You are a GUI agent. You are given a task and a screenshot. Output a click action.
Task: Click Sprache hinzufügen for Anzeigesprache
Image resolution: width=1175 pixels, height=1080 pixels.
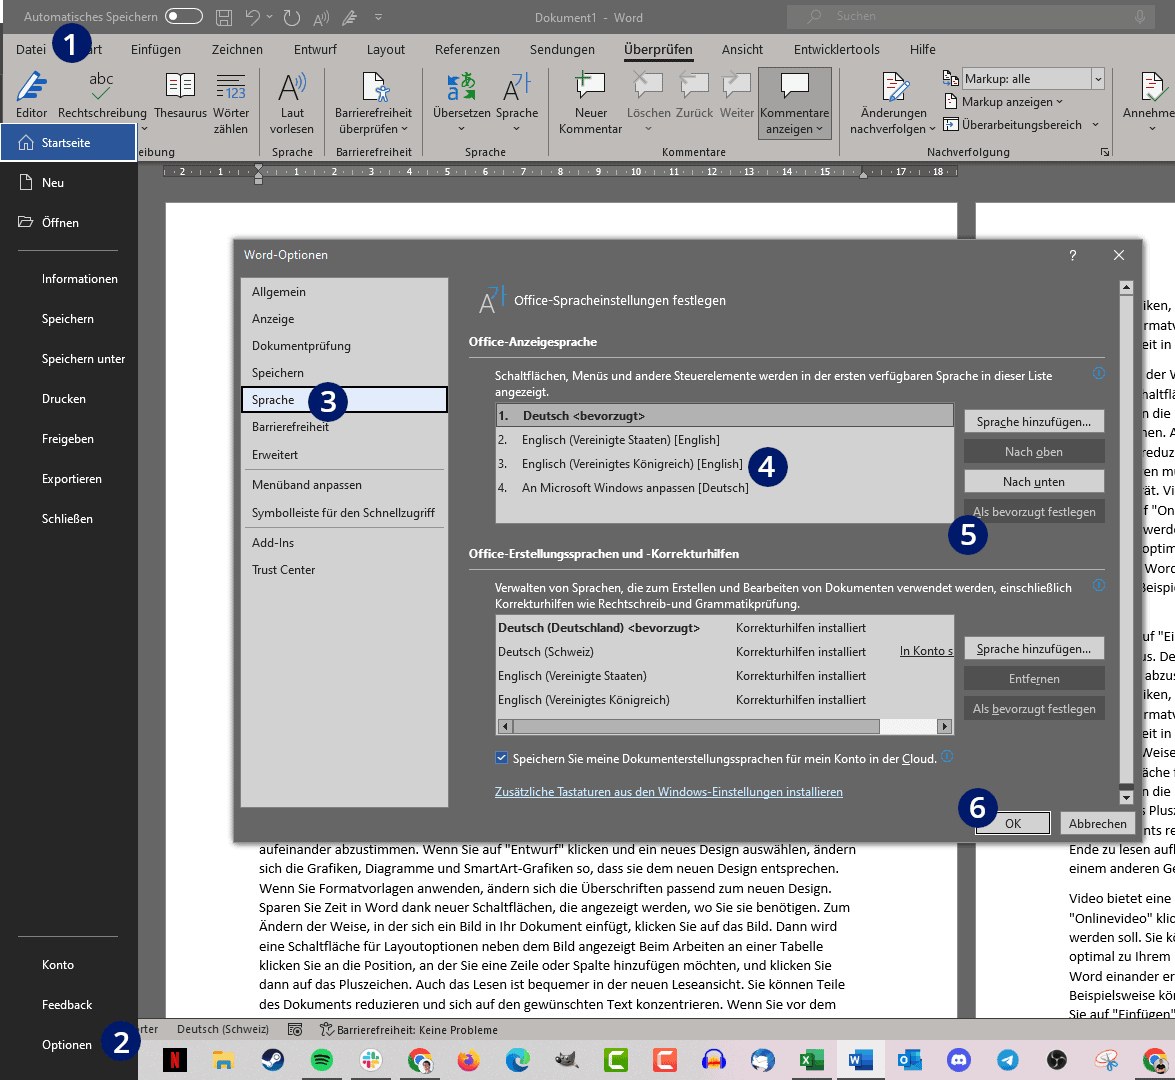coord(1033,421)
